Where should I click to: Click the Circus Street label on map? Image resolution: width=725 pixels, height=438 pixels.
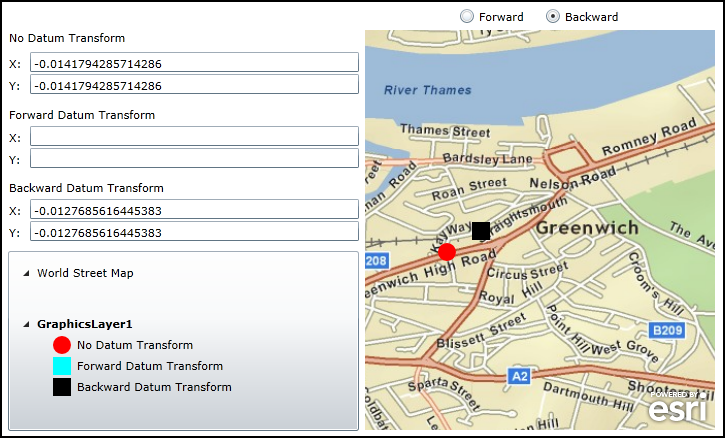click(x=528, y=271)
